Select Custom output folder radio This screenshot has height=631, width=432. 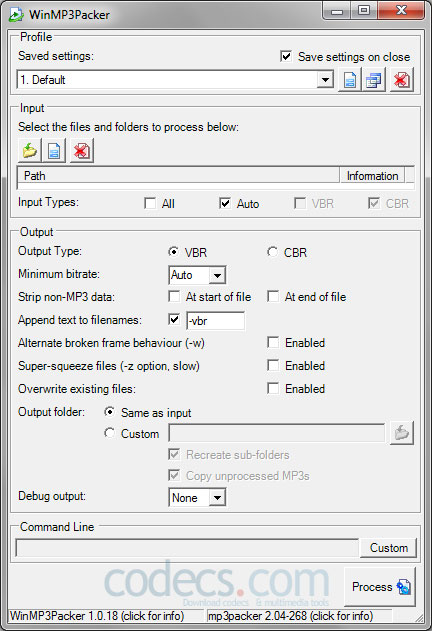pyautogui.click(x=109, y=433)
